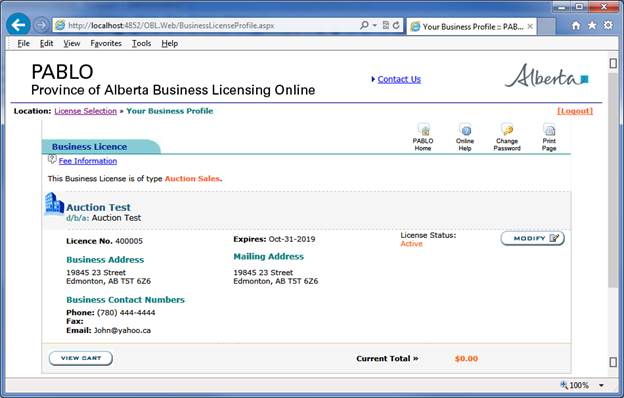
Task: Click the Print Page icon
Action: [549, 137]
